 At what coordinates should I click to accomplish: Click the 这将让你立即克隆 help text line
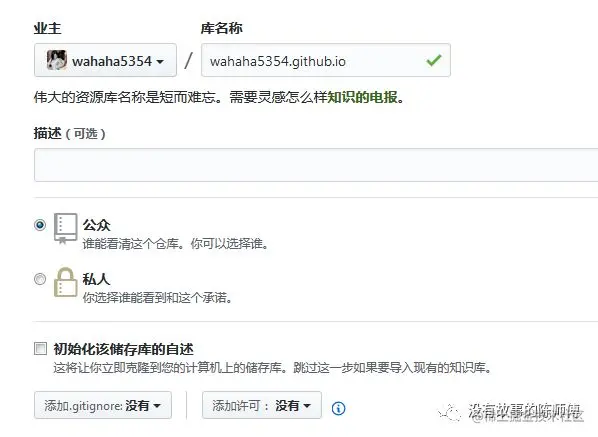click(x=272, y=368)
